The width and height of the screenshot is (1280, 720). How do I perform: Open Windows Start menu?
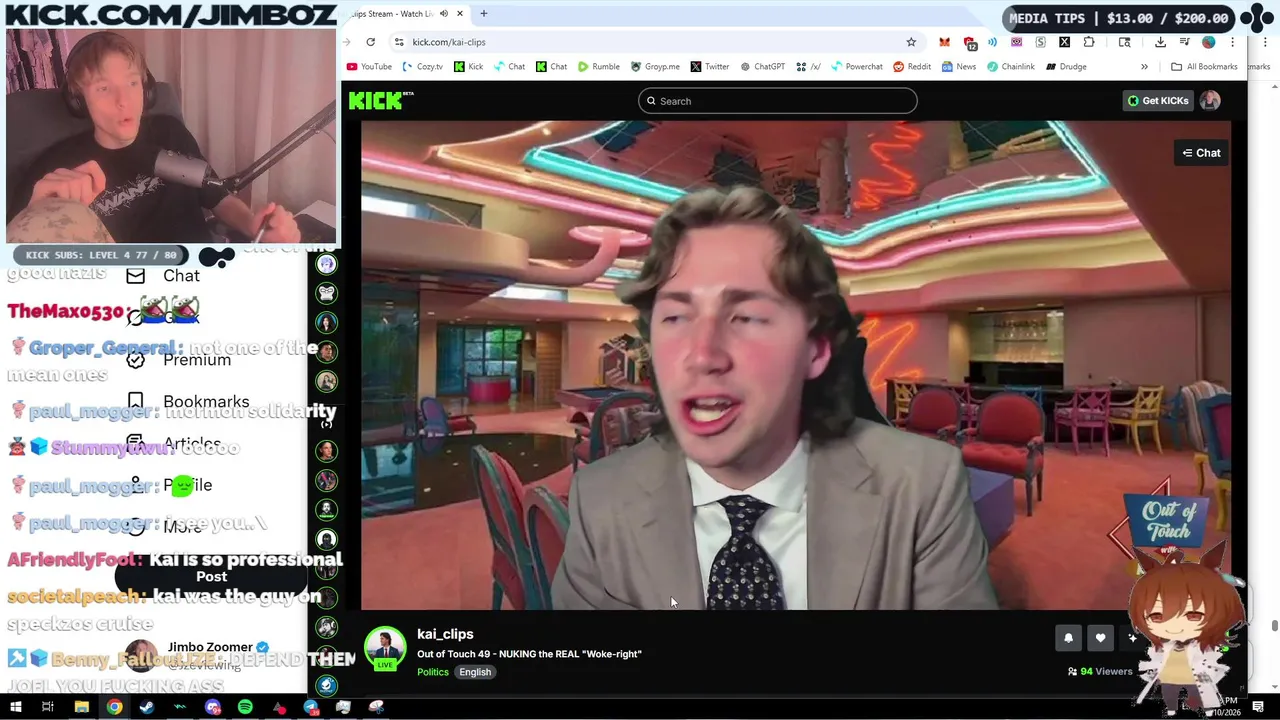pos(15,707)
